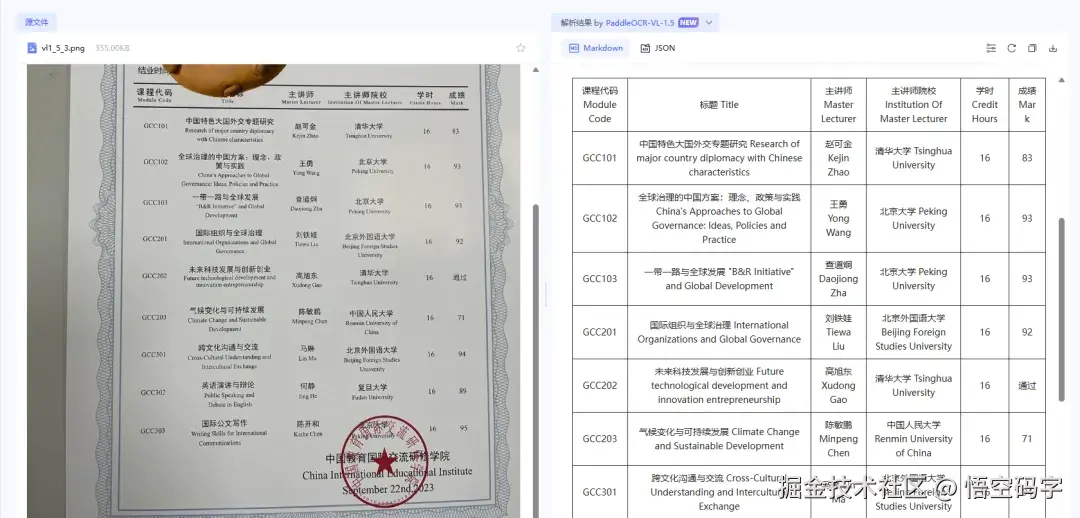Click the GCC203 cell in results table
The image size is (1080, 518).
pos(600,439)
